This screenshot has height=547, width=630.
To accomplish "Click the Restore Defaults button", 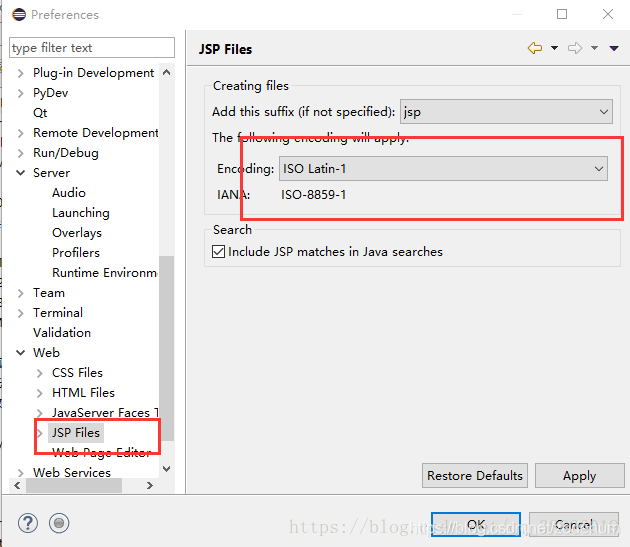I will (x=475, y=475).
